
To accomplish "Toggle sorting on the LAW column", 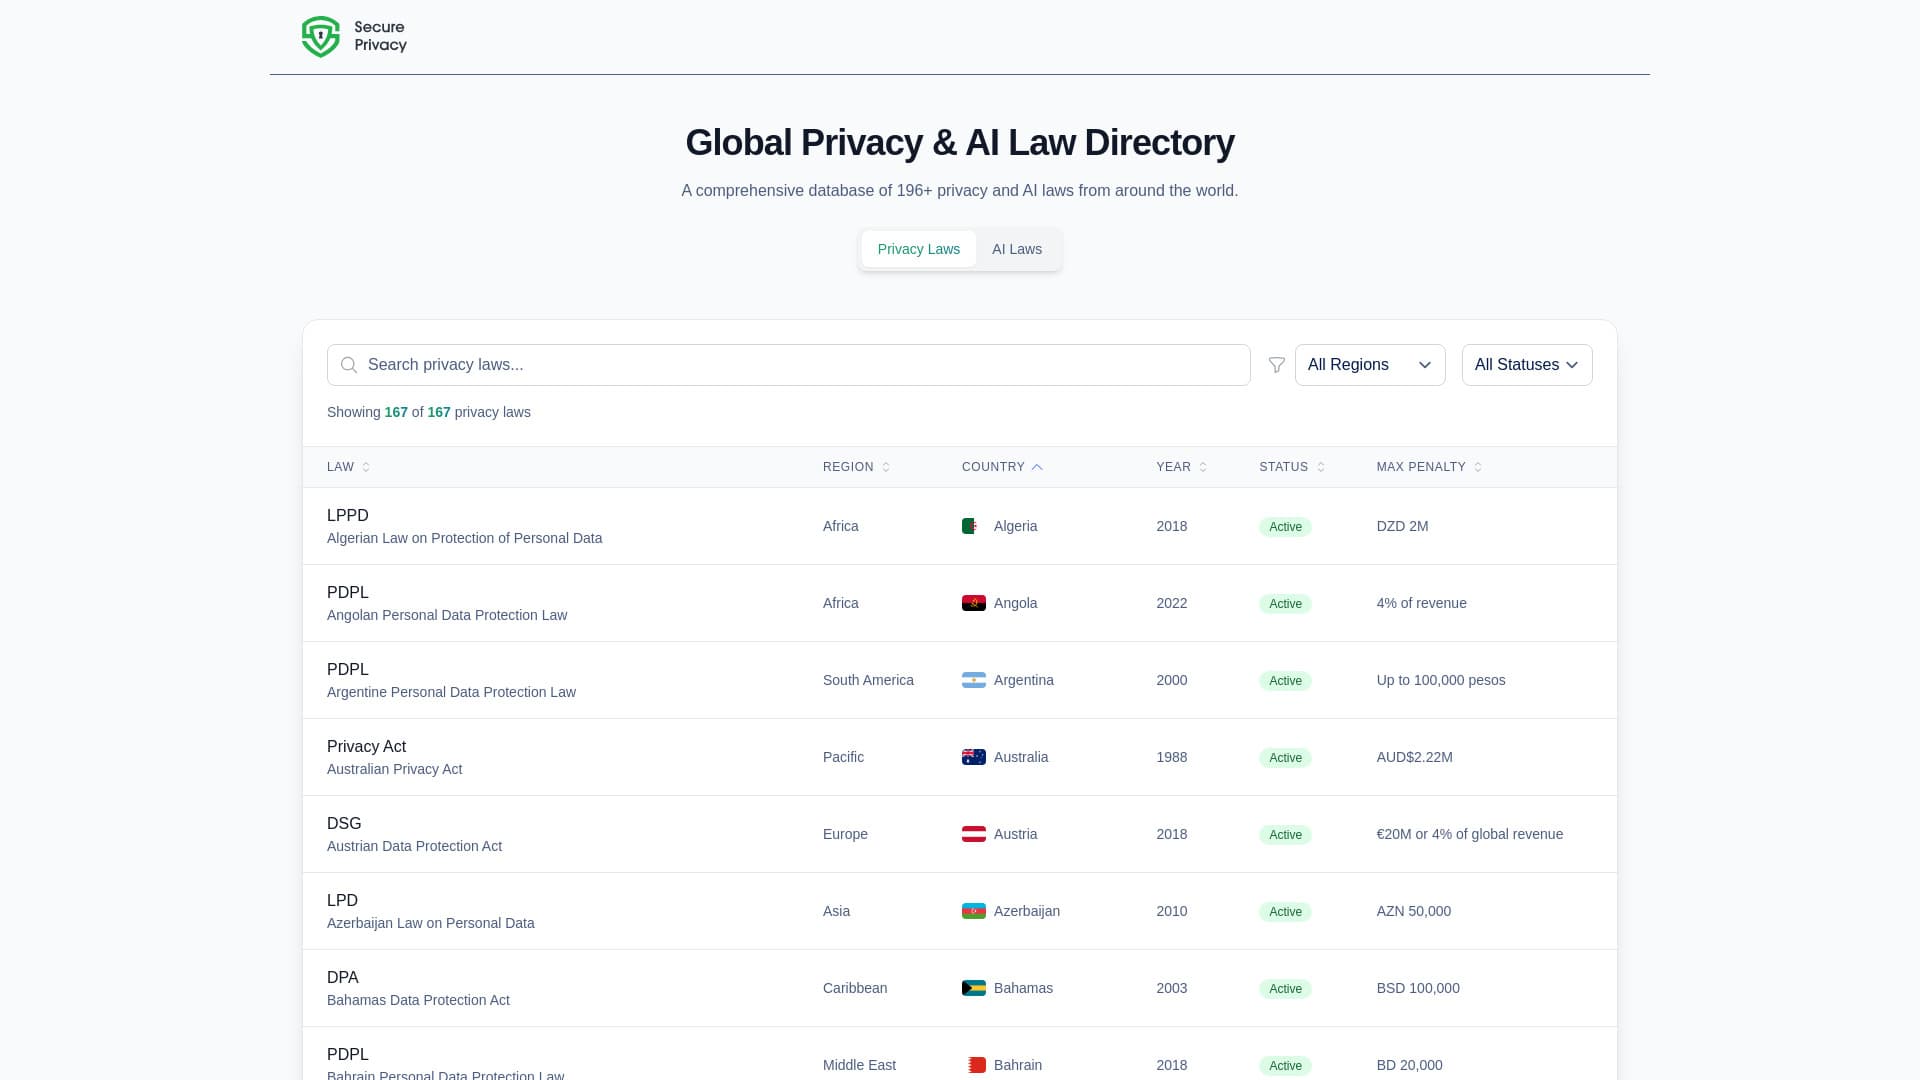I will [x=348, y=467].
